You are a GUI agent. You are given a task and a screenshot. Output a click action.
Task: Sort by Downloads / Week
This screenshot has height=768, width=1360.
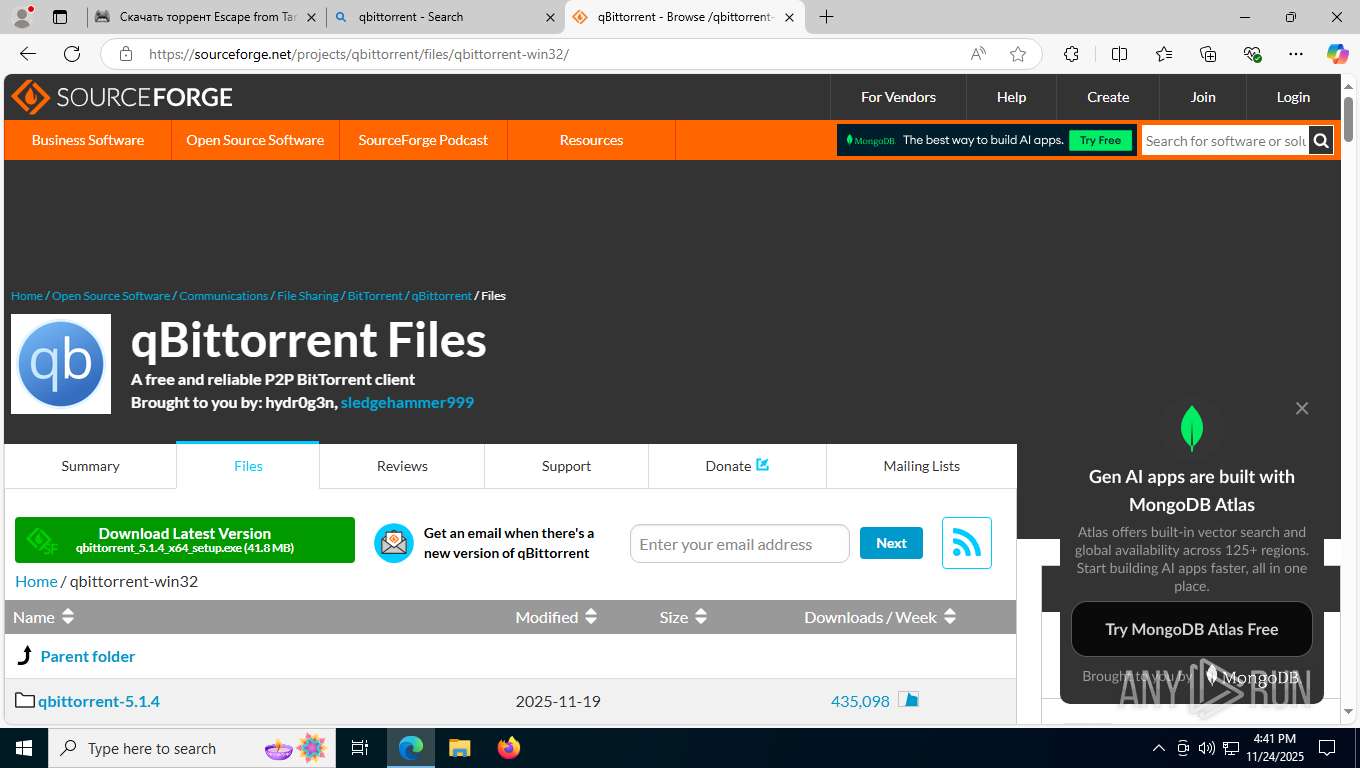(880, 617)
